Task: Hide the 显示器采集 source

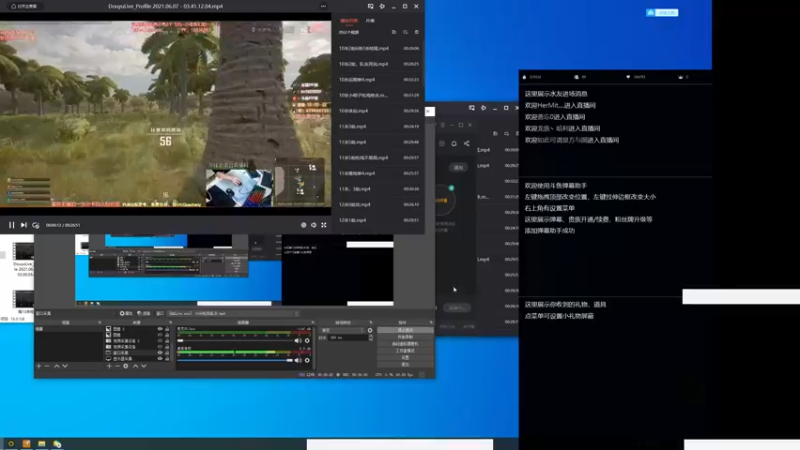Action: 160,359
